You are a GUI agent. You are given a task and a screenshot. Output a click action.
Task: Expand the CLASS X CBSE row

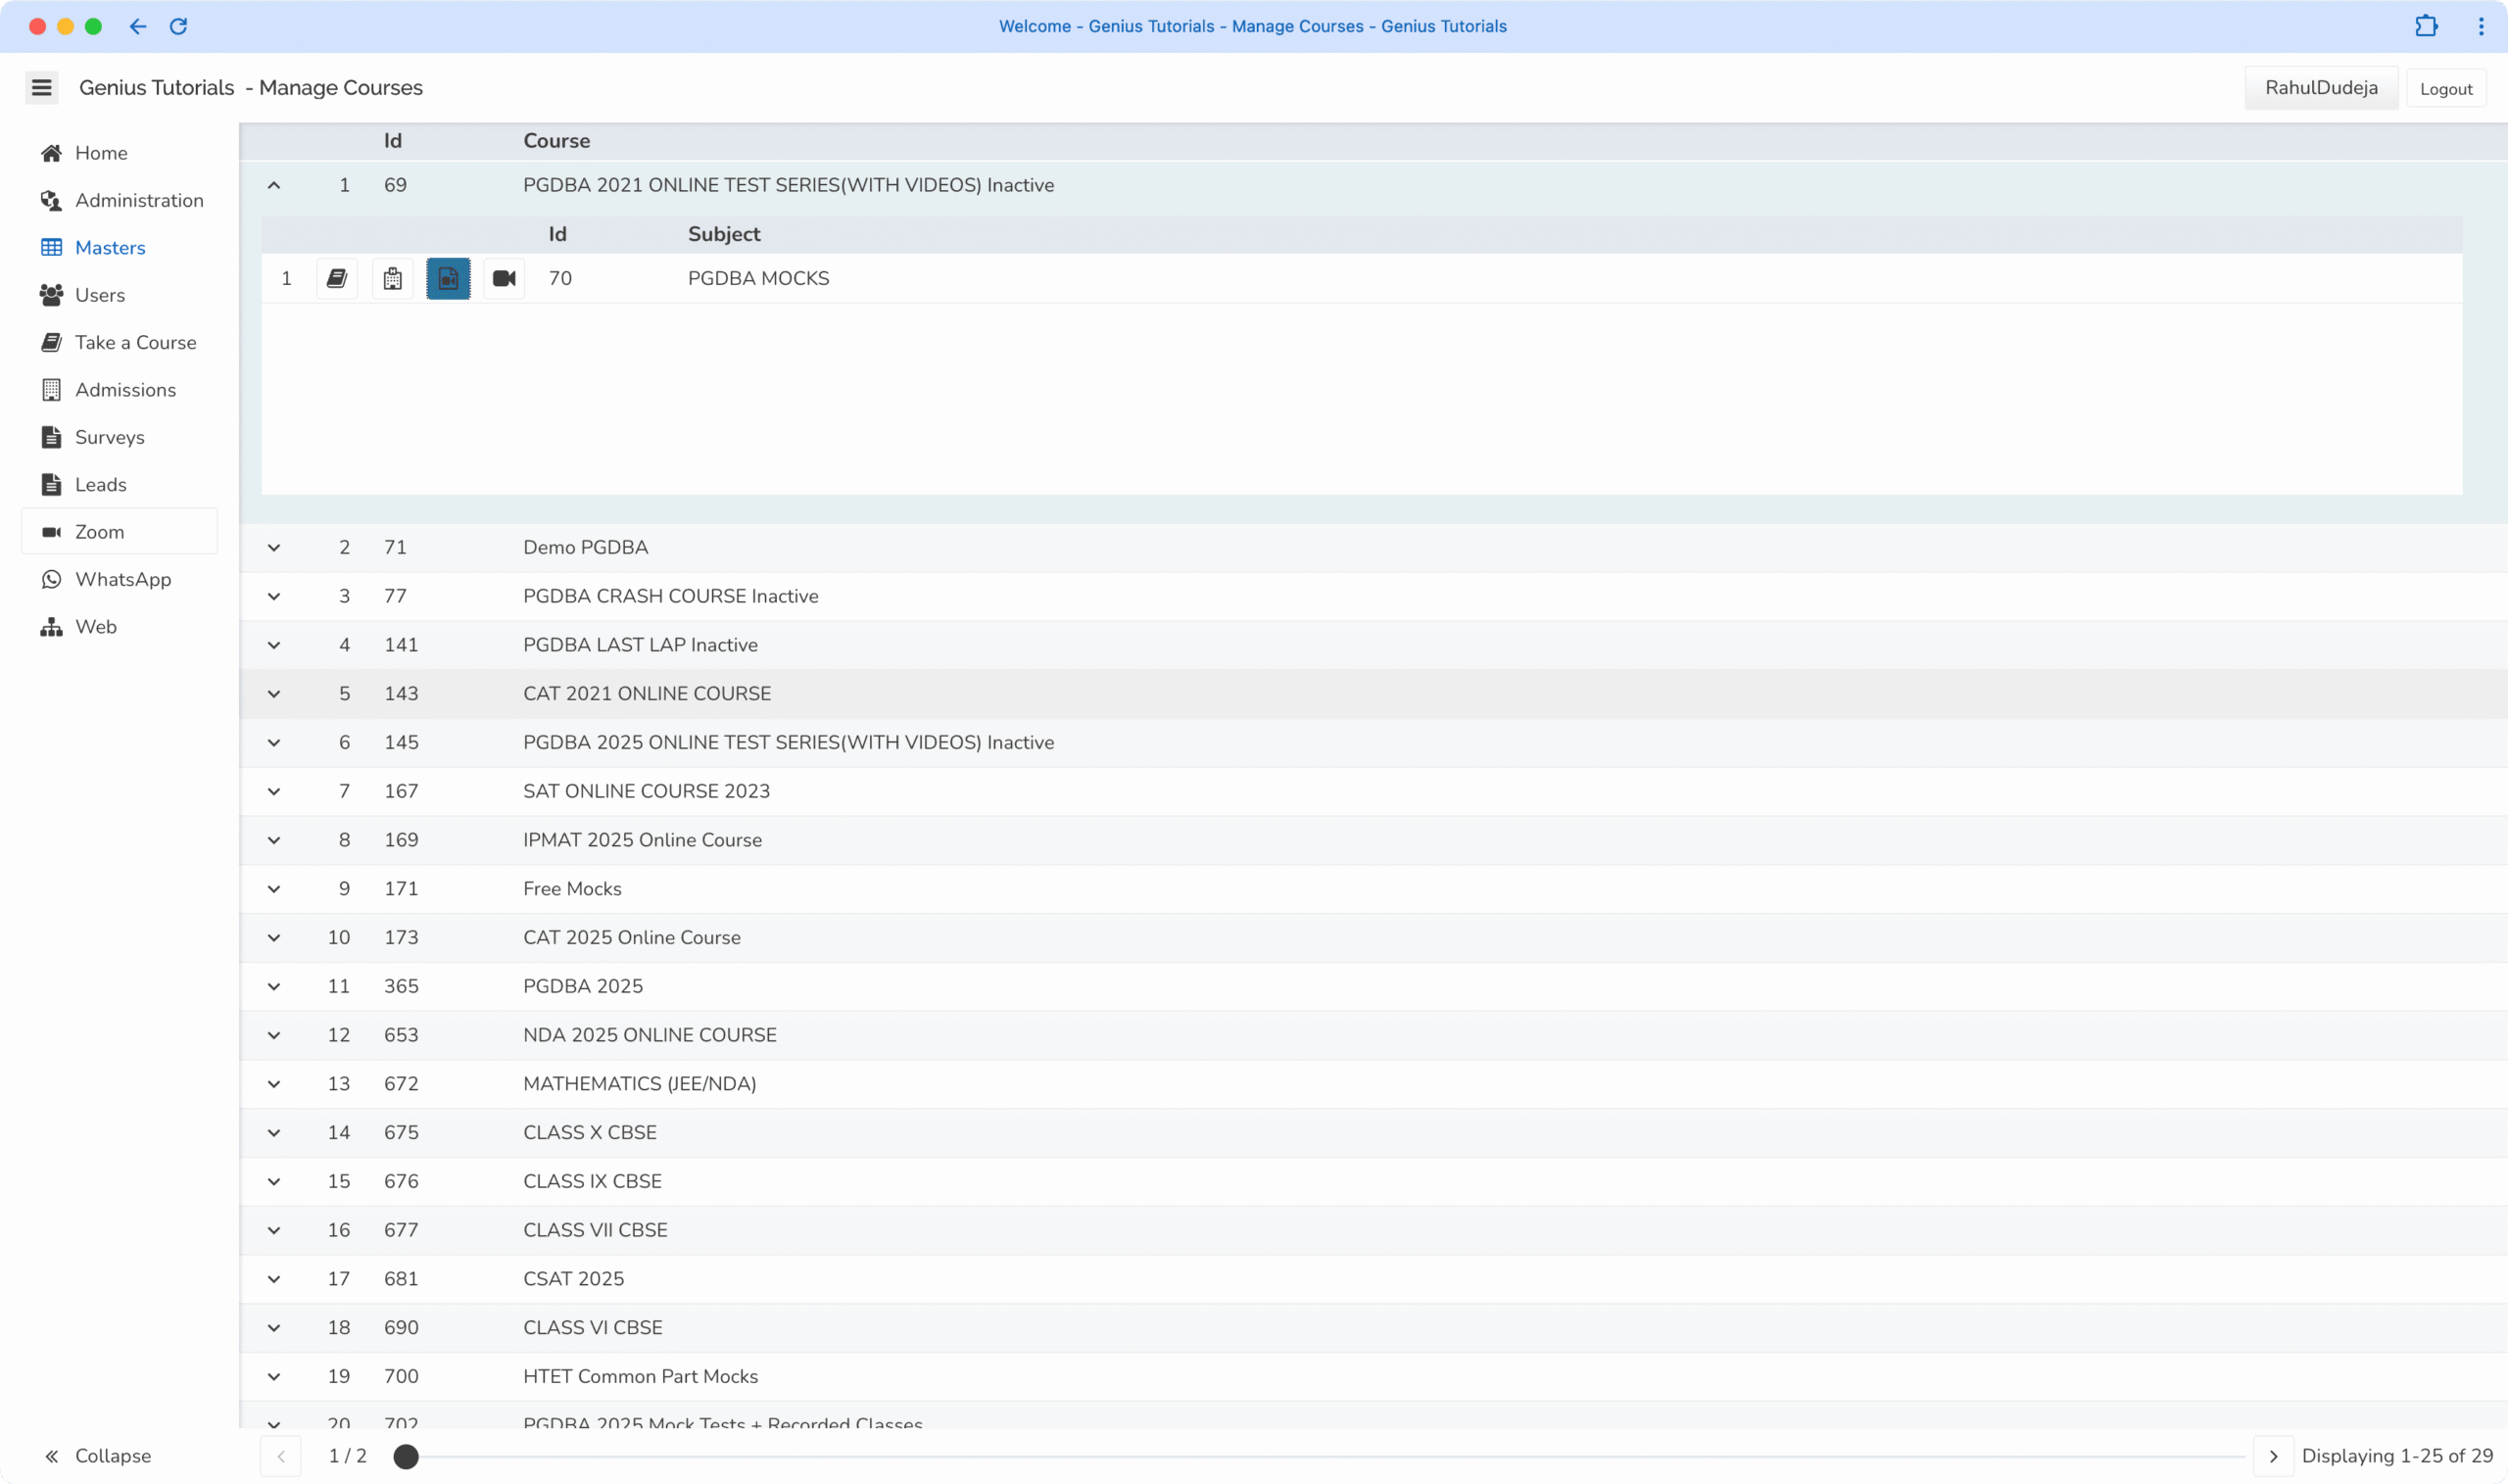(x=274, y=1133)
